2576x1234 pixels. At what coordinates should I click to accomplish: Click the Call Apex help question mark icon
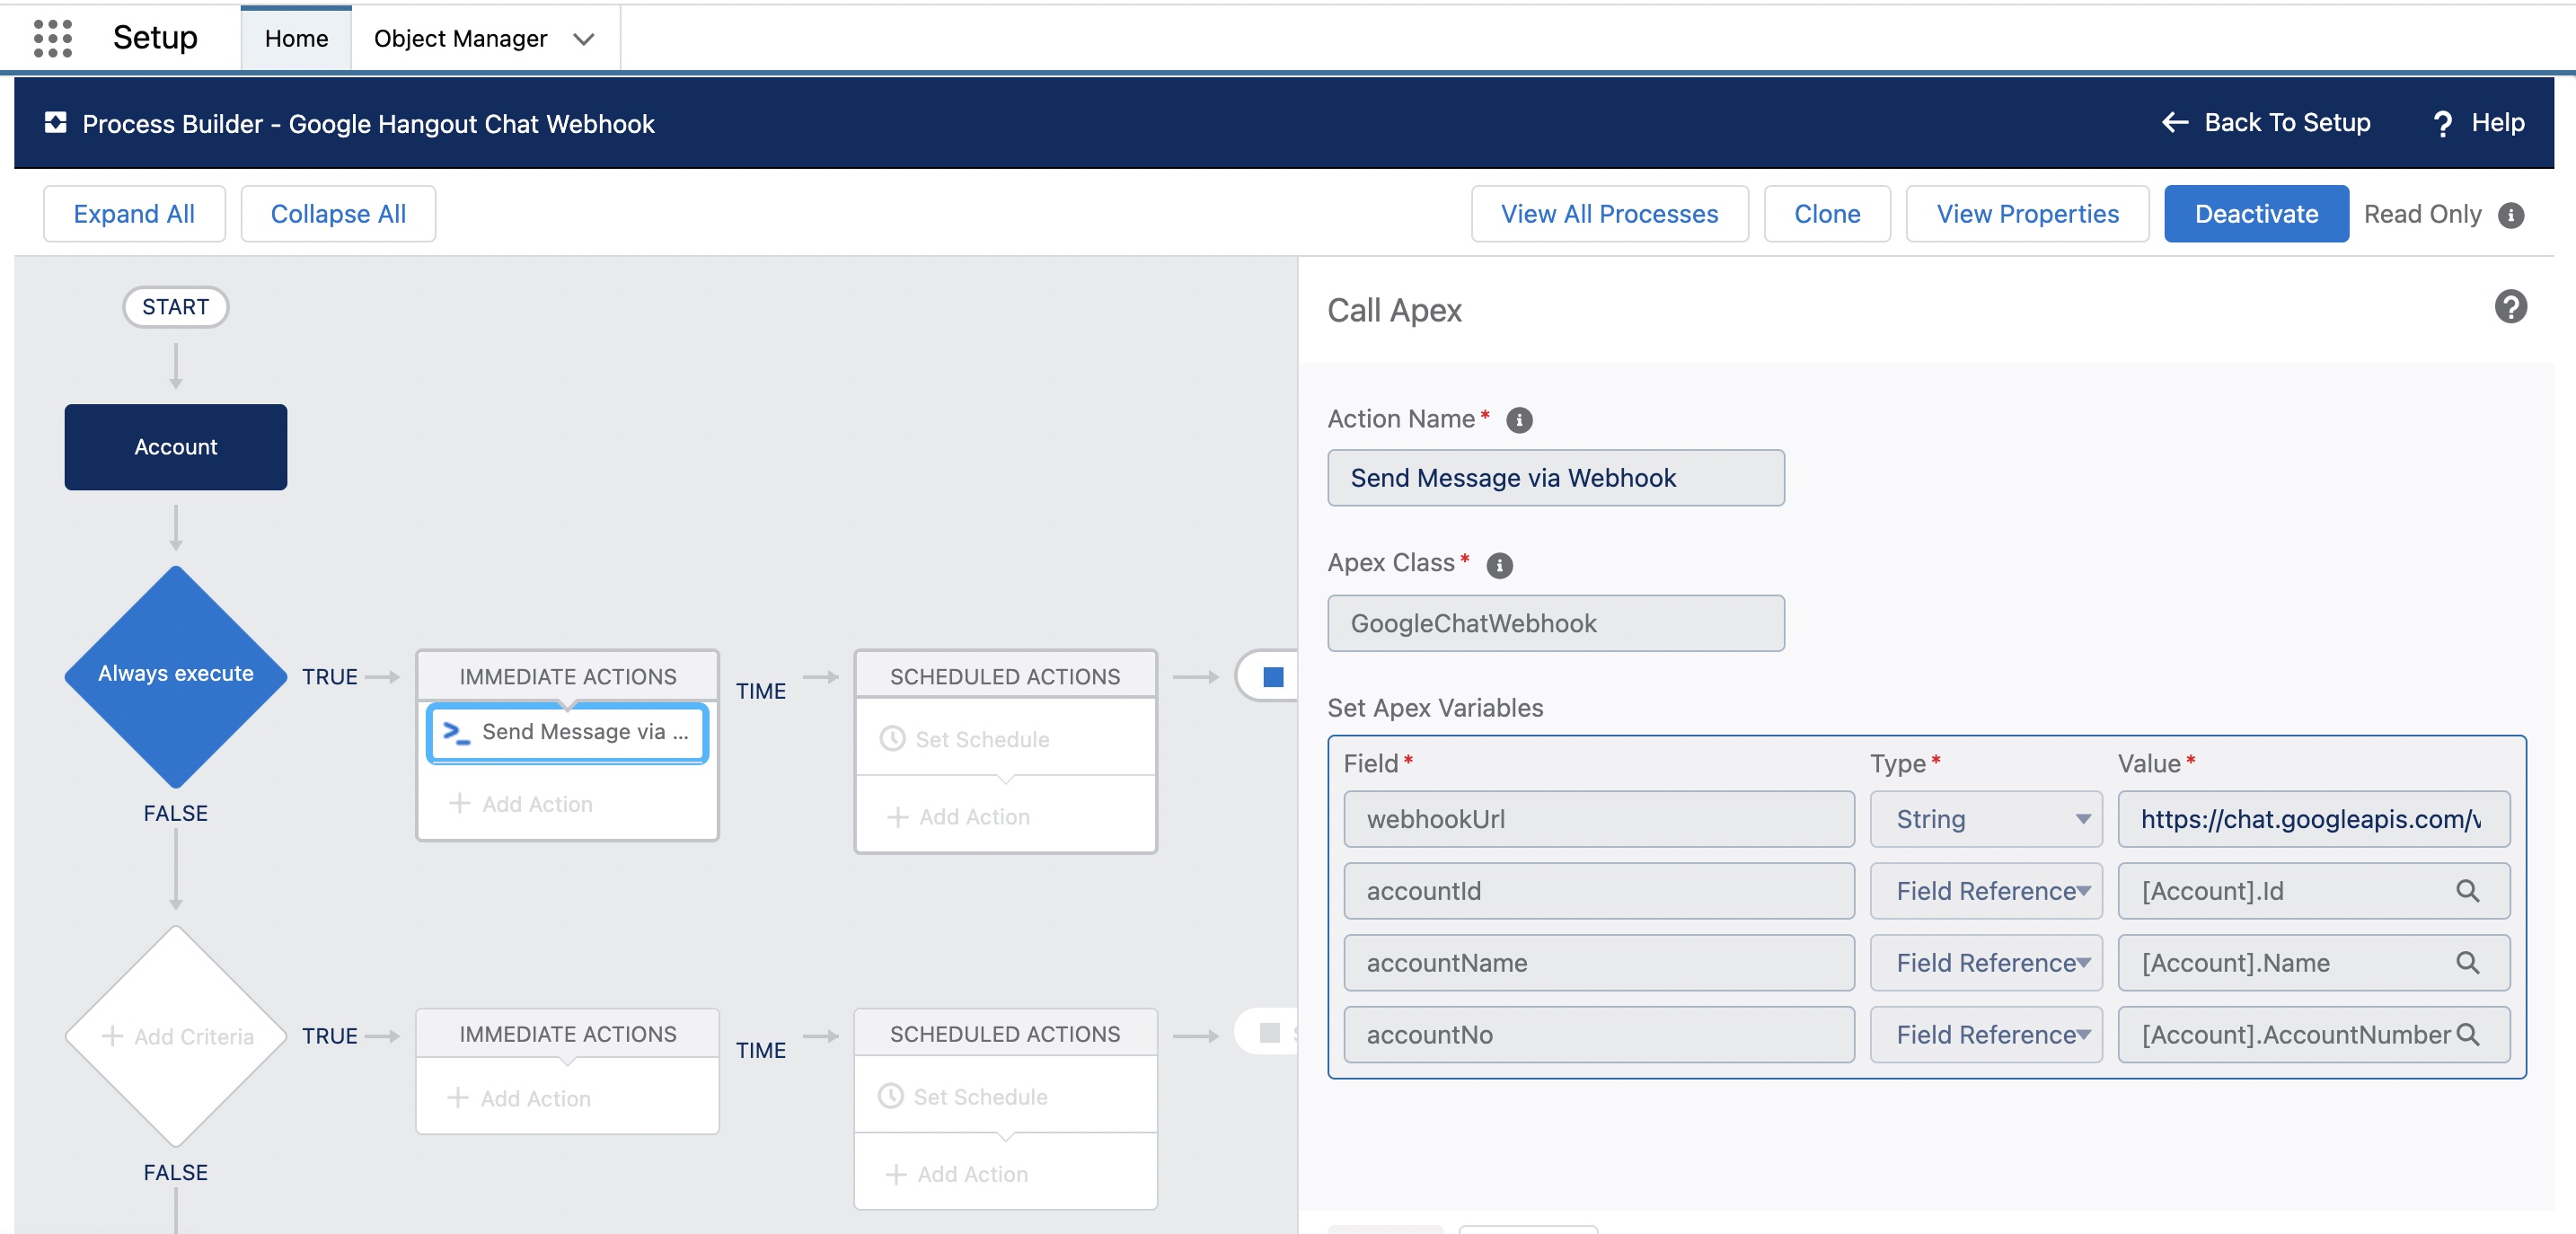[x=2510, y=307]
